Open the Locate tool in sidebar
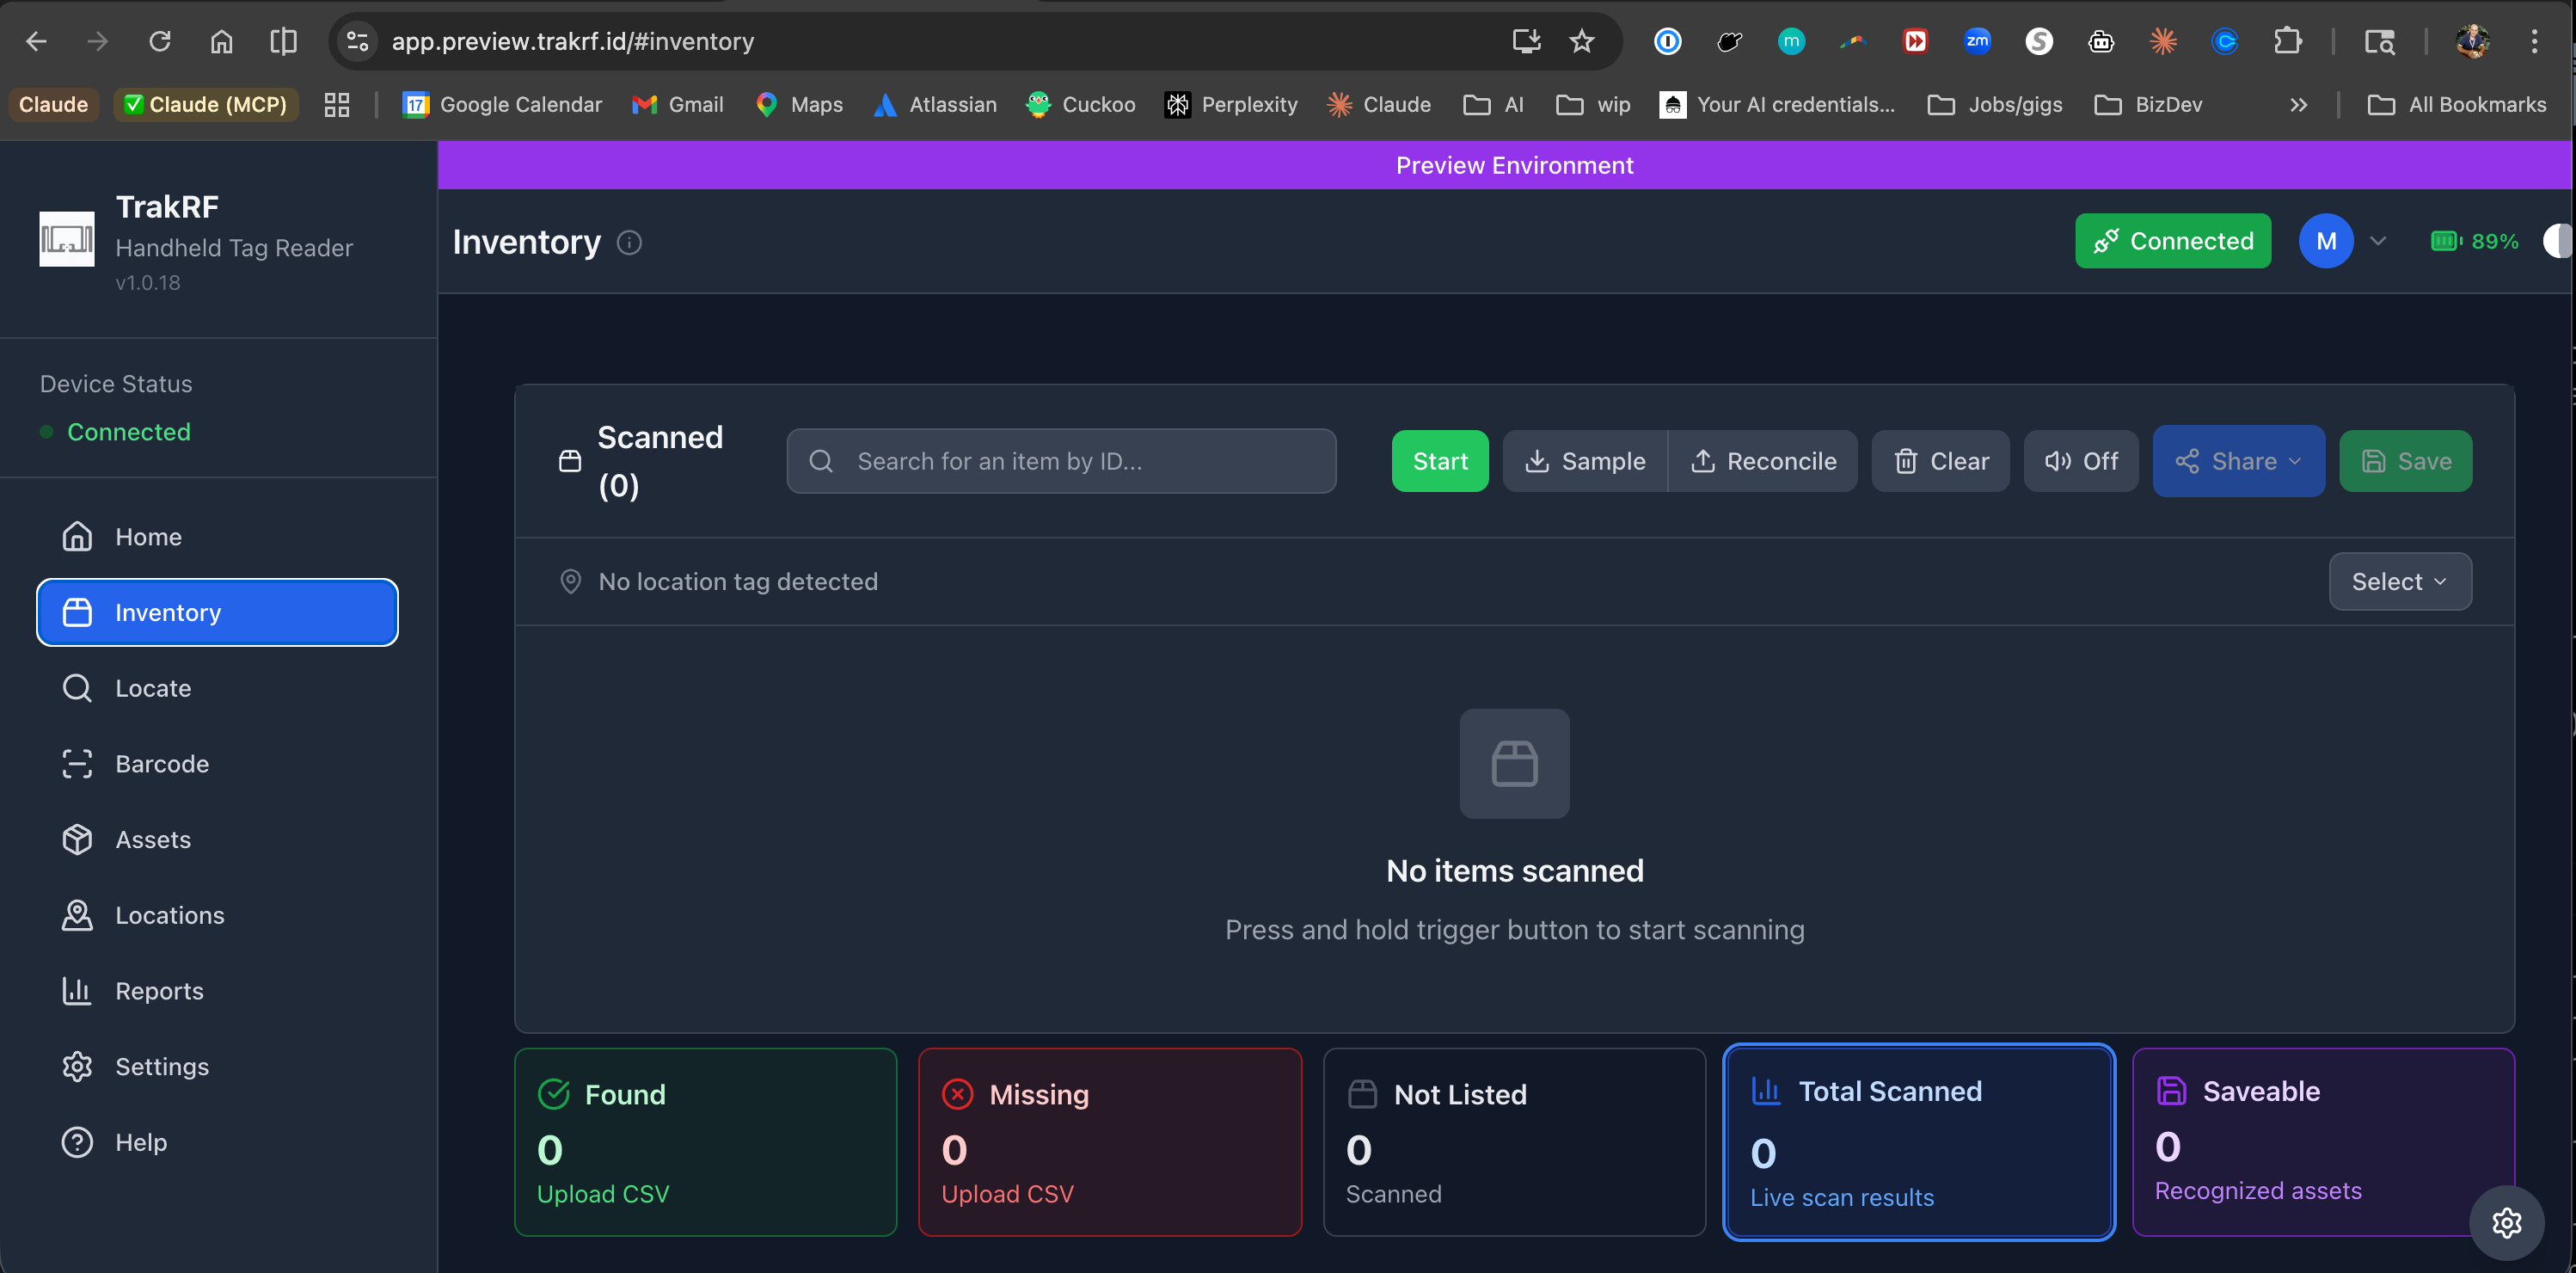The height and width of the screenshot is (1273, 2576). click(152, 688)
